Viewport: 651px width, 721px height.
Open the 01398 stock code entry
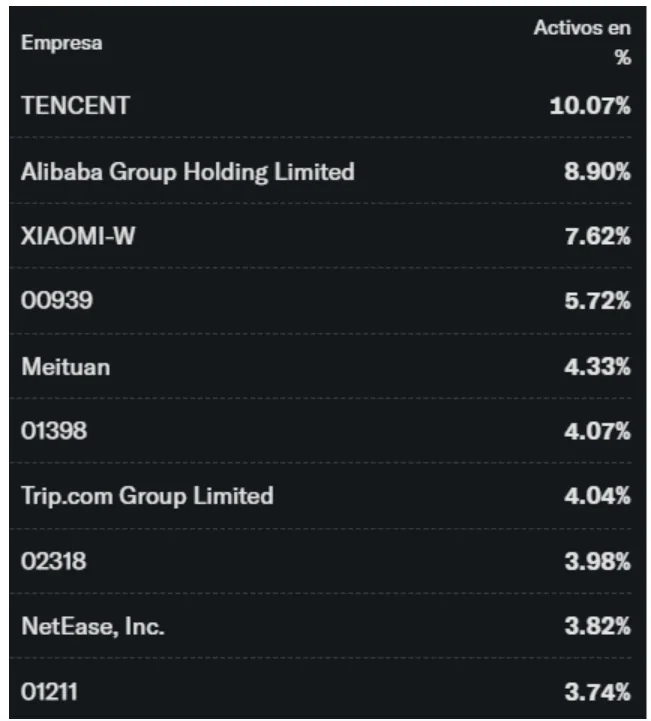(54, 431)
